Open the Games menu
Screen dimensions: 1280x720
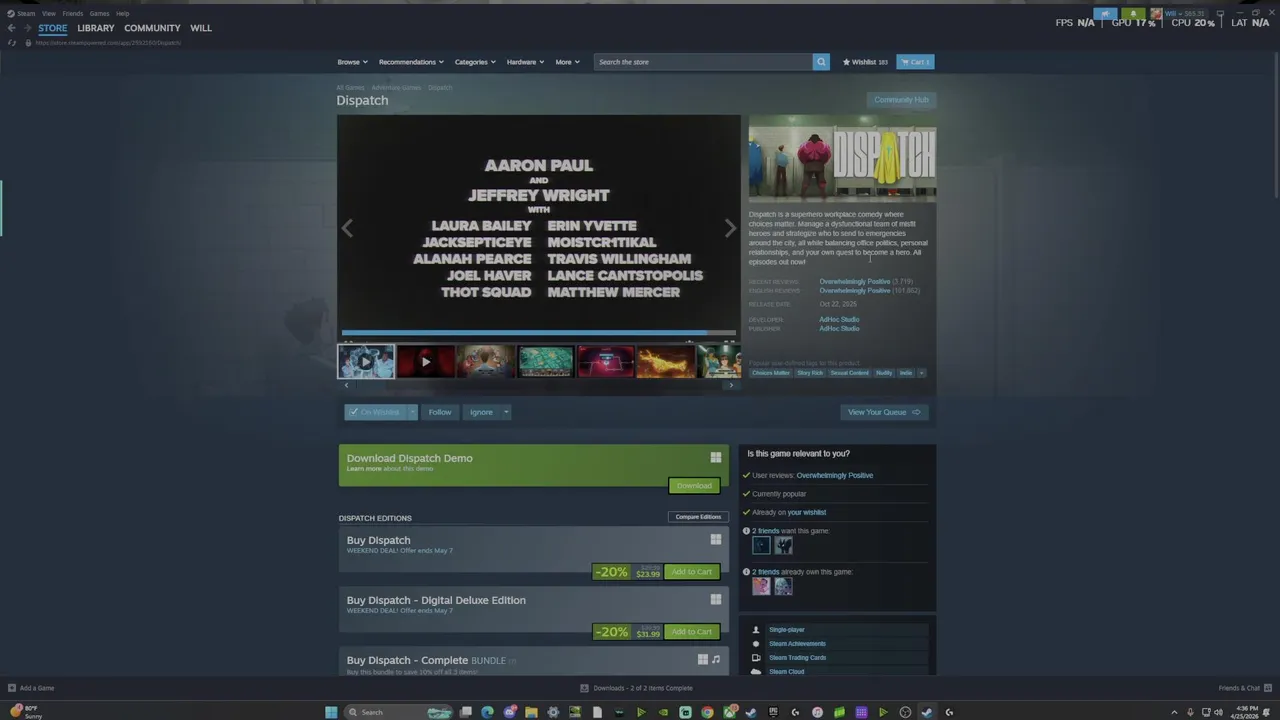(99, 13)
